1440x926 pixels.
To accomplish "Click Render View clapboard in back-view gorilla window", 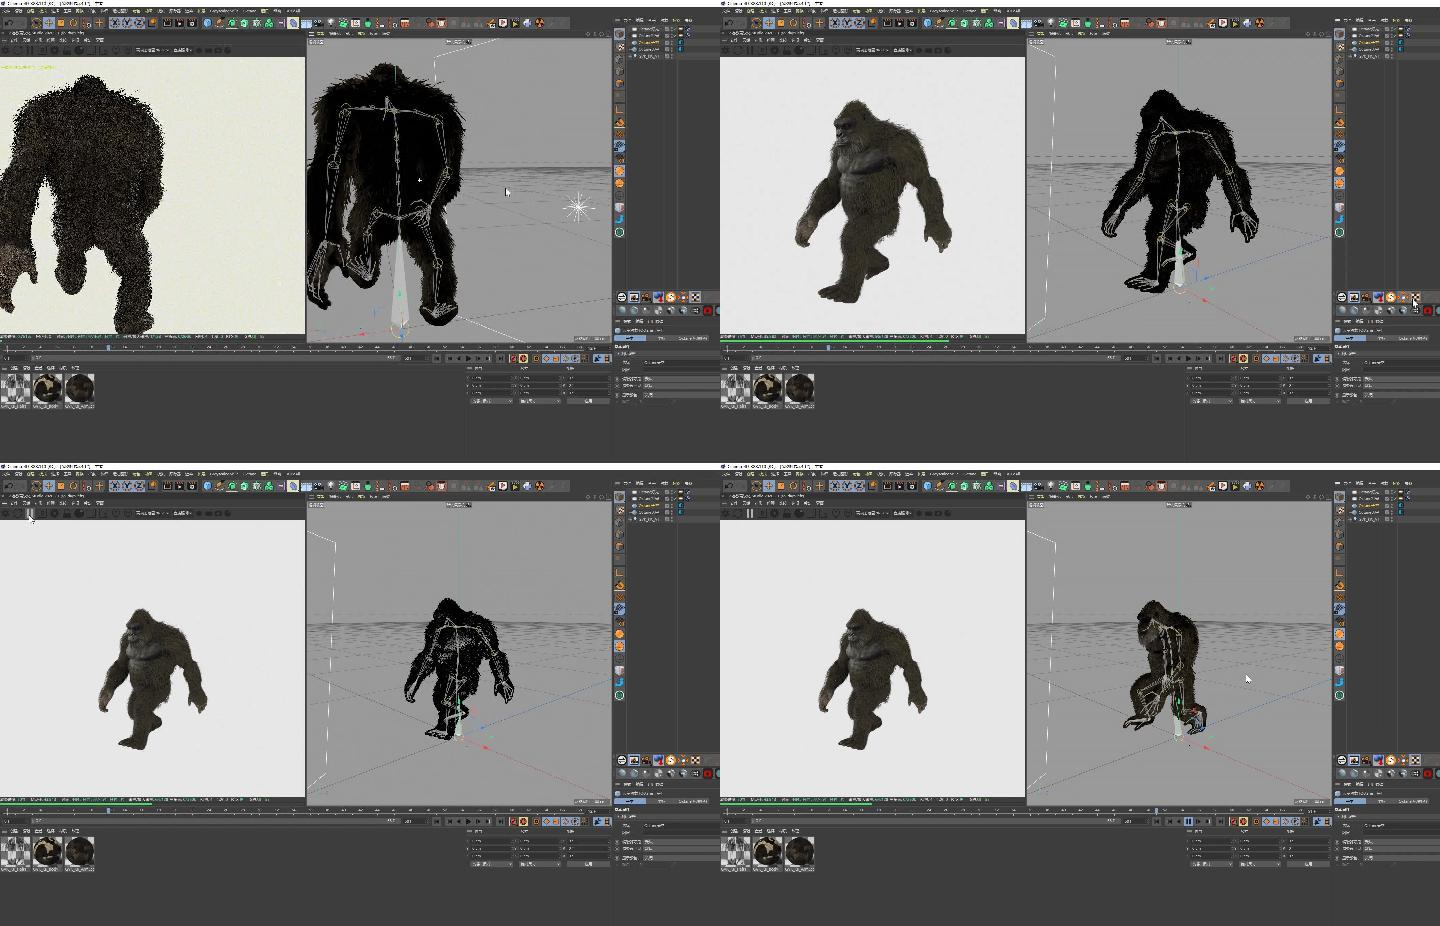I will tap(167, 22).
